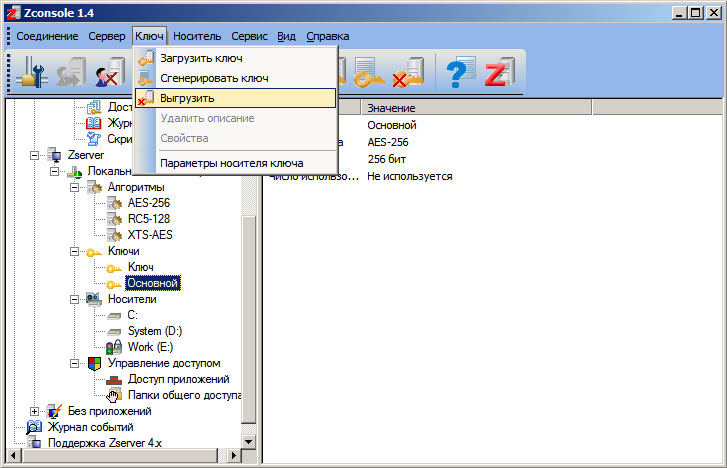This screenshot has width=727, height=468.
Task: Open the Справка menu
Action: 328,36
